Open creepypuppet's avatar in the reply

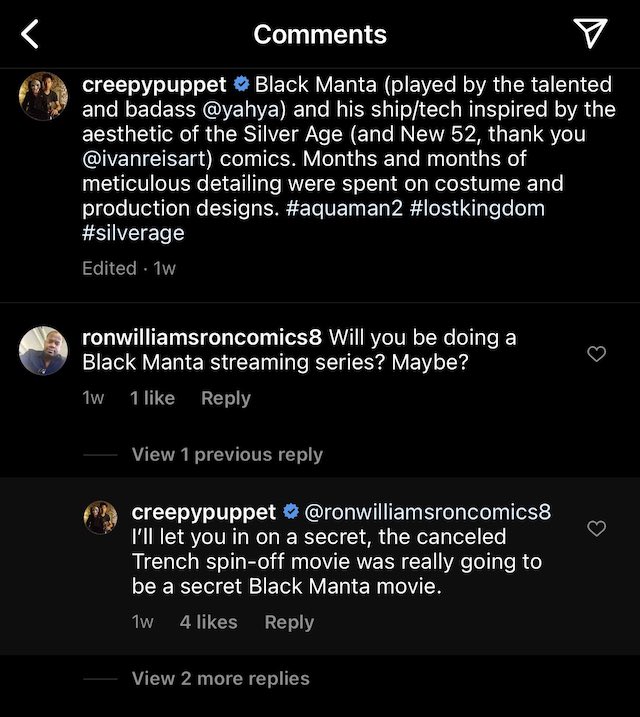(x=99, y=516)
